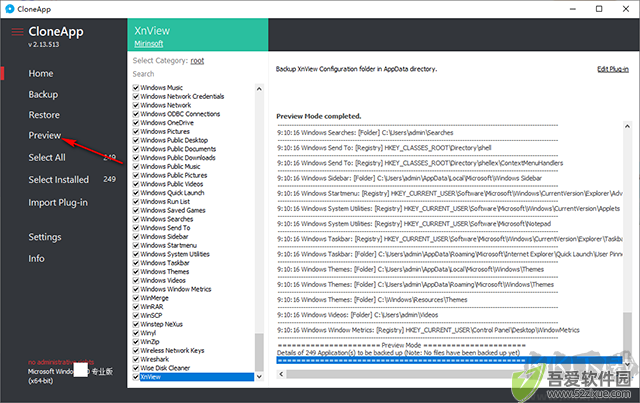Go to Home in sidebar
Viewport: 640px width, 403px height.
41,73
